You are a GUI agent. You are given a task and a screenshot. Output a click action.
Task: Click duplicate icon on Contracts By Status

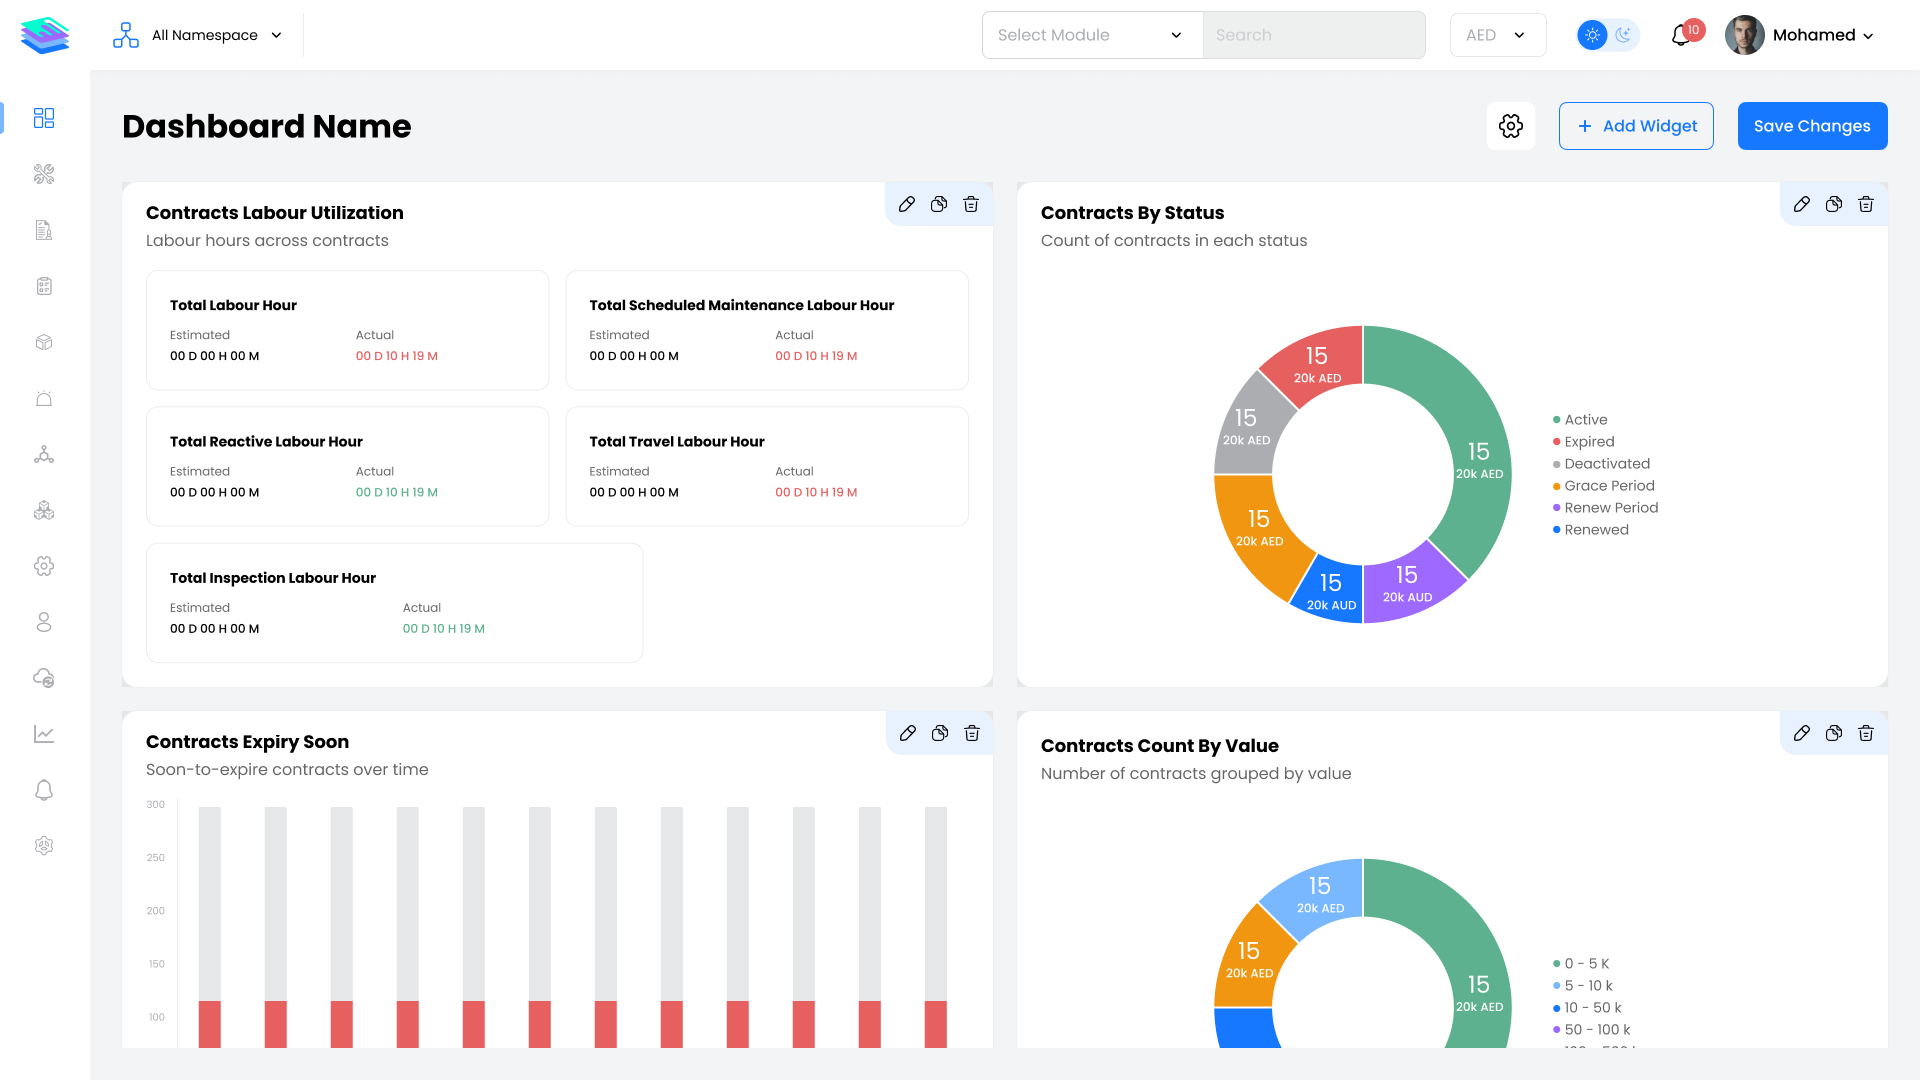(x=1834, y=204)
